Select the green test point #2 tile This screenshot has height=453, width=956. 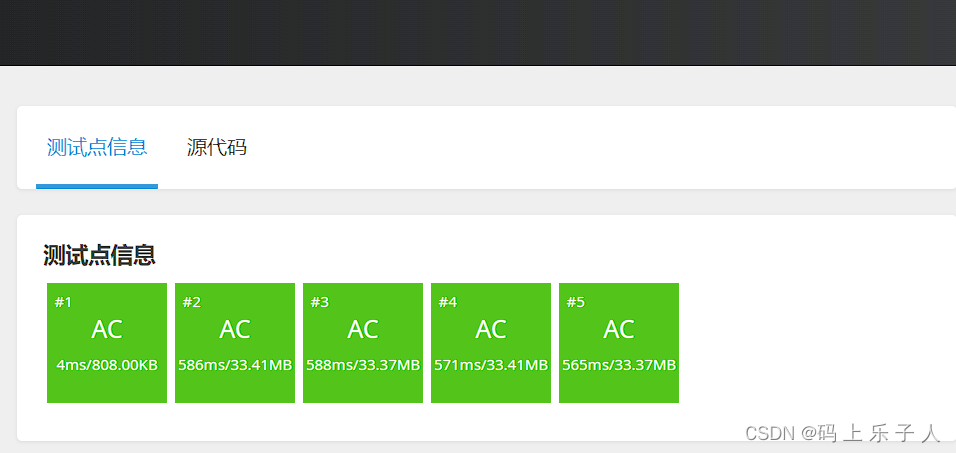click(x=235, y=343)
